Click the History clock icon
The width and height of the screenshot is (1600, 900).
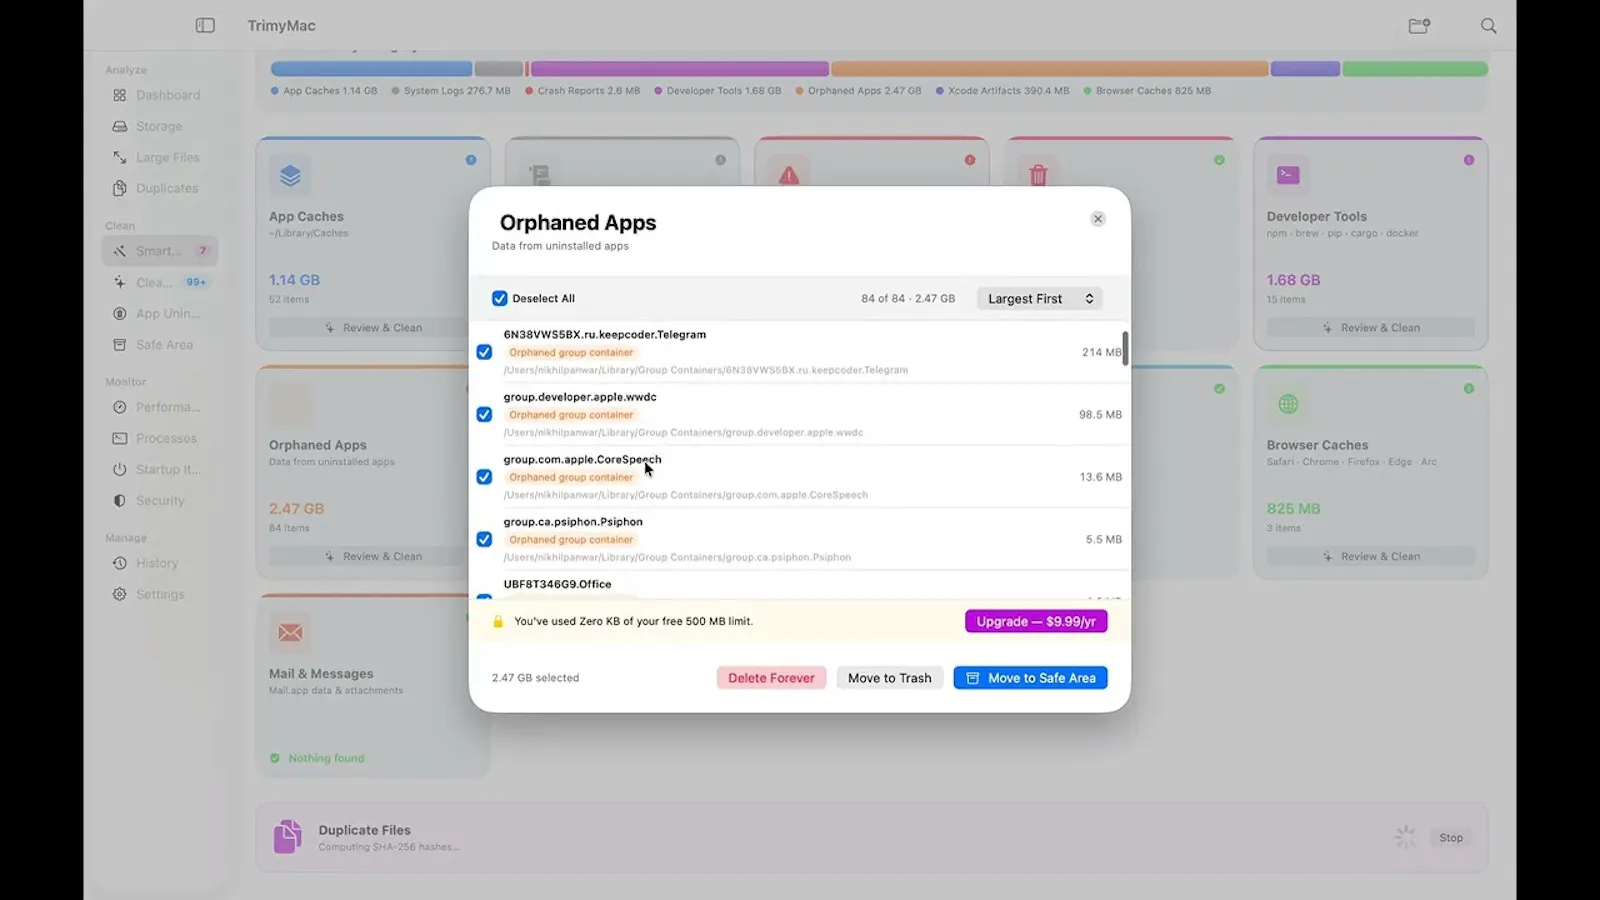click(120, 563)
